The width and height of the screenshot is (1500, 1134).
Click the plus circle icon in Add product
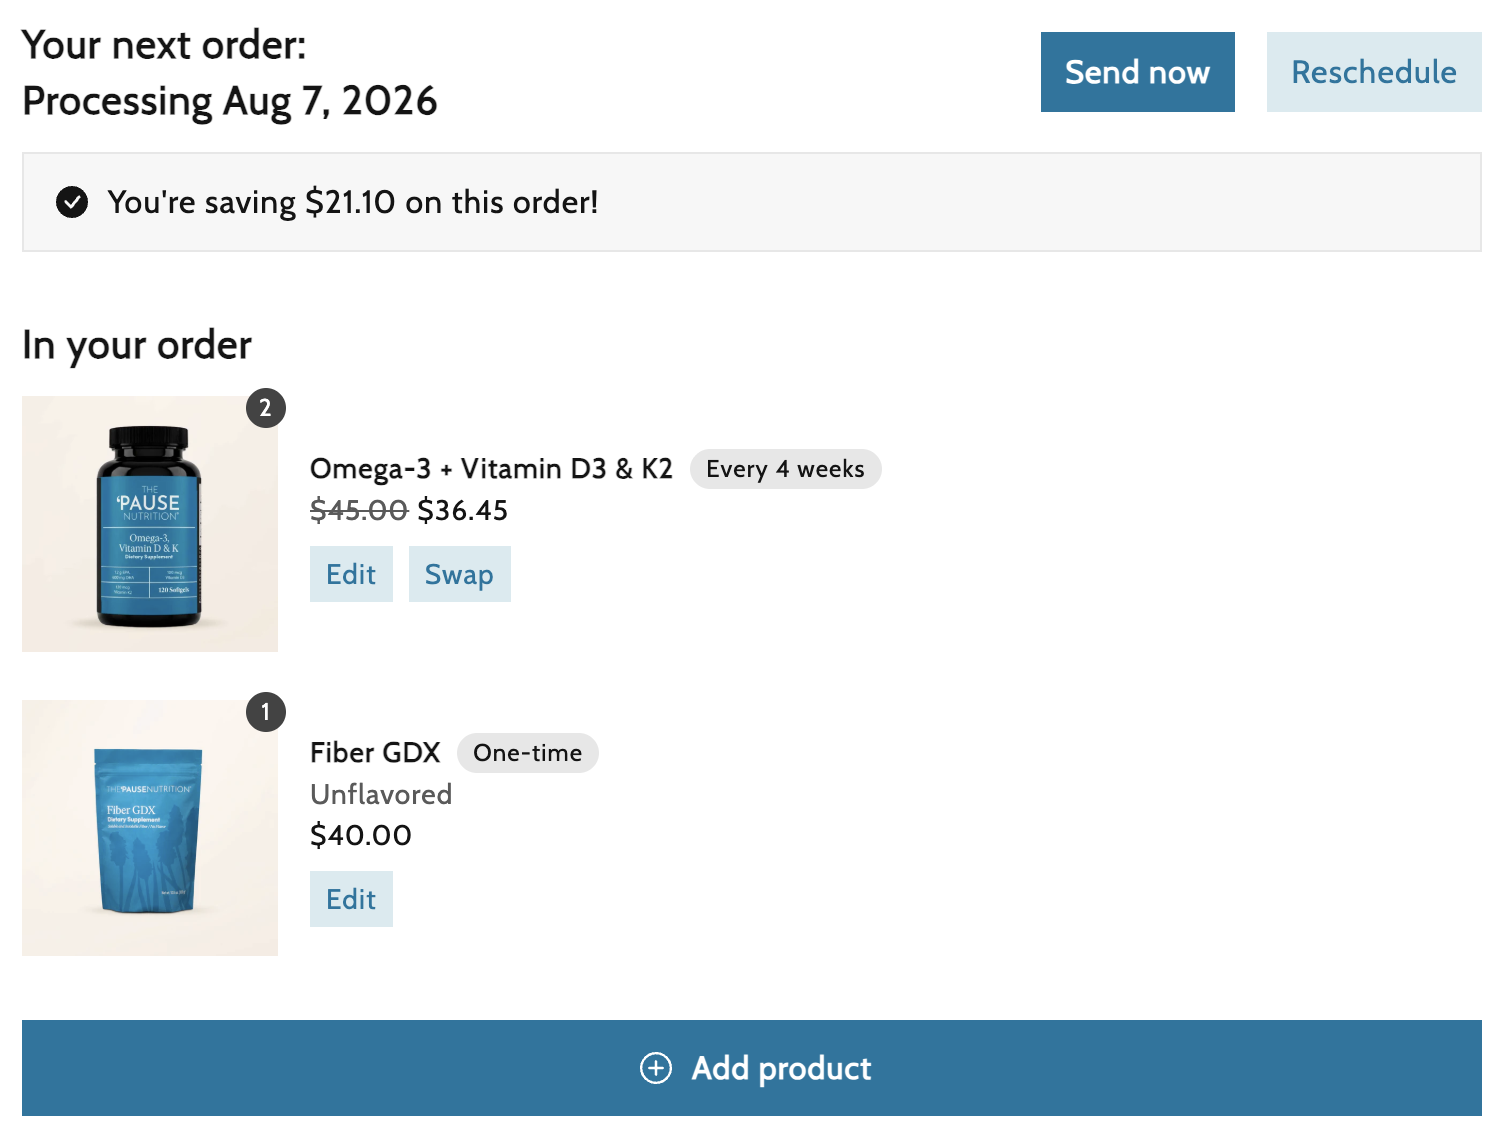[656, 1068]
